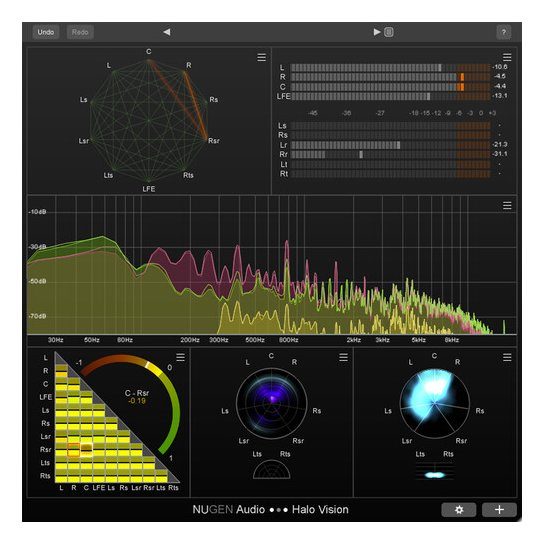Click the -31.1 peak value for Rr
The width and height of the screenshot is (544, 544).
pyautogui.click(x=500, y=154)
